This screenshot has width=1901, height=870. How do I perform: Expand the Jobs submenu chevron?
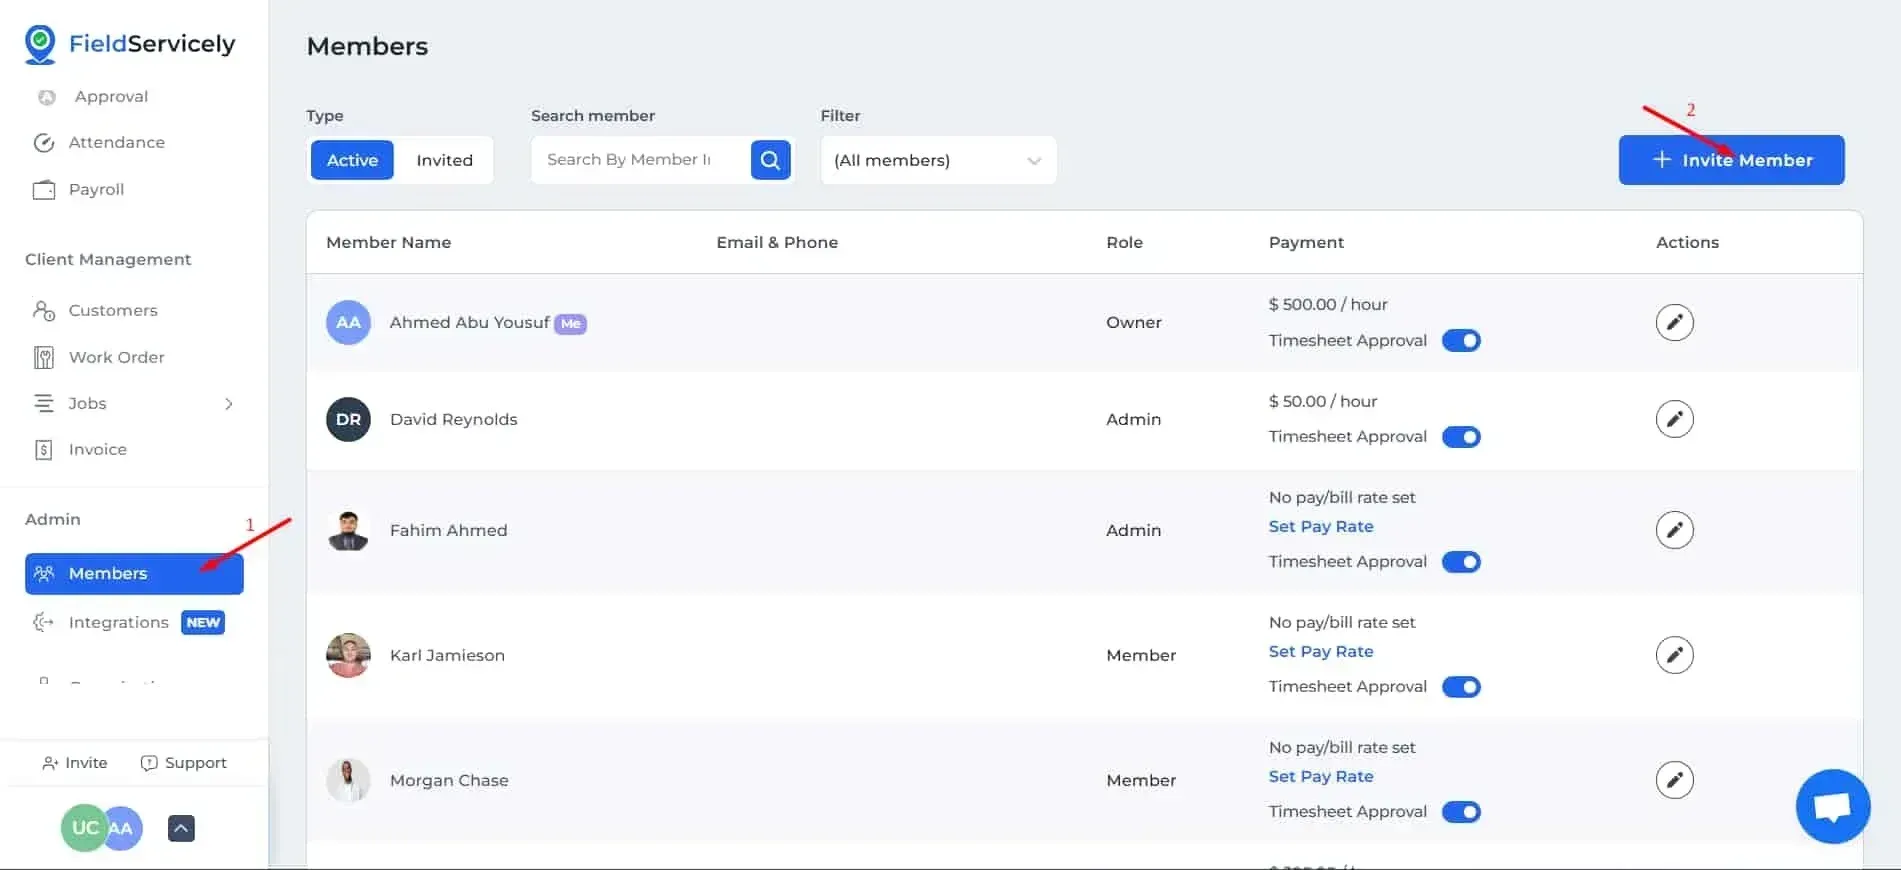tap(229, 404)
